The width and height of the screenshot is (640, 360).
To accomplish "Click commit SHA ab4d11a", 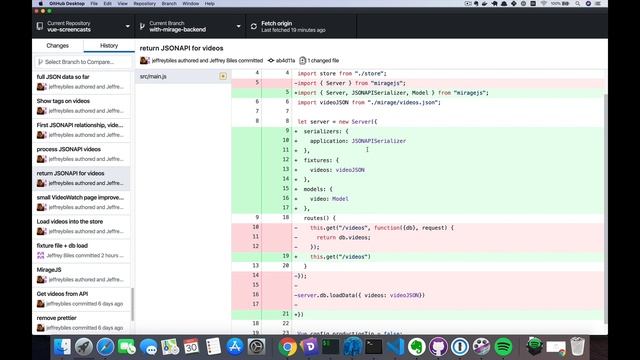I will point(285,60).
